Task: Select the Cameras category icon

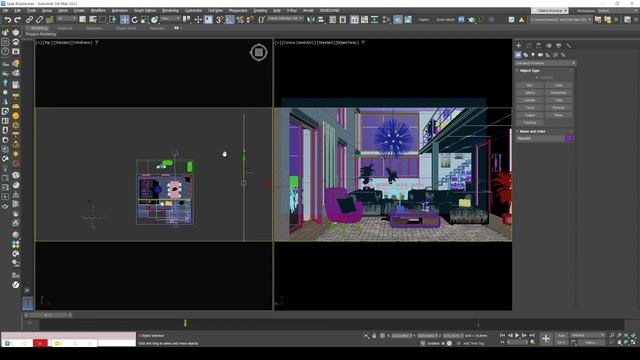Action: (540, 55)
